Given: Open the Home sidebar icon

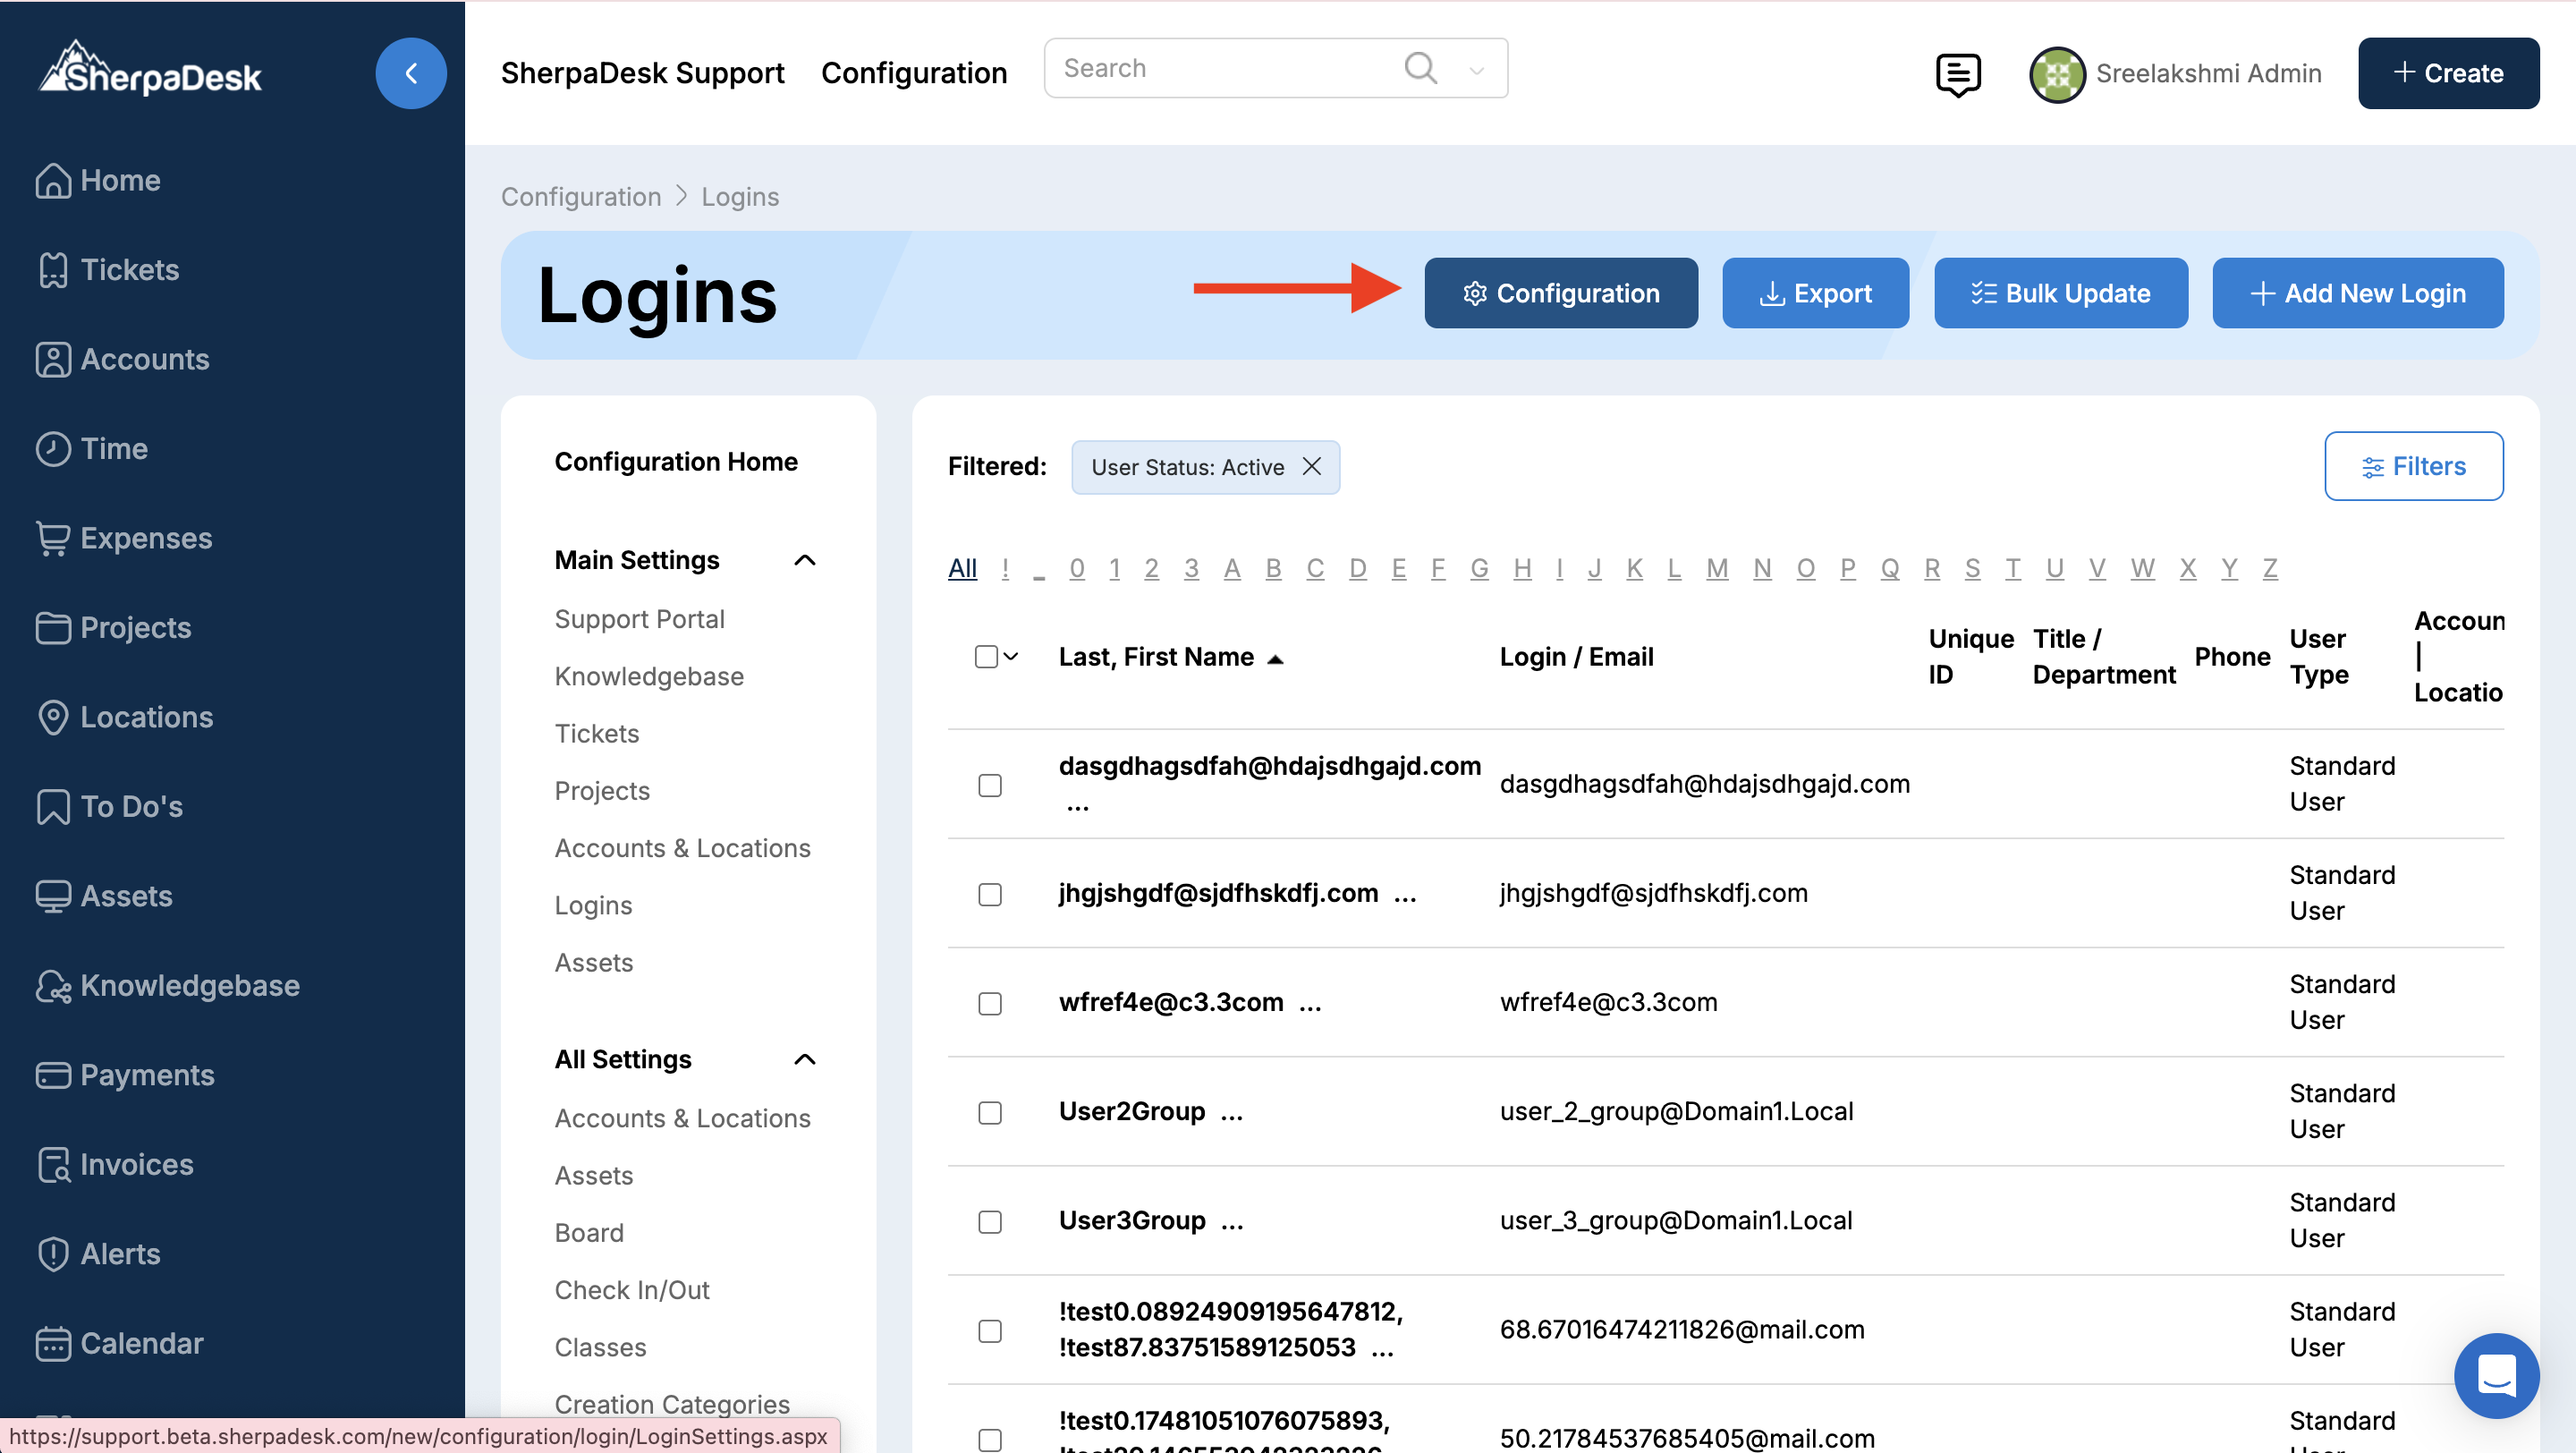Looking at the screenshot, I should pos(53,181).
